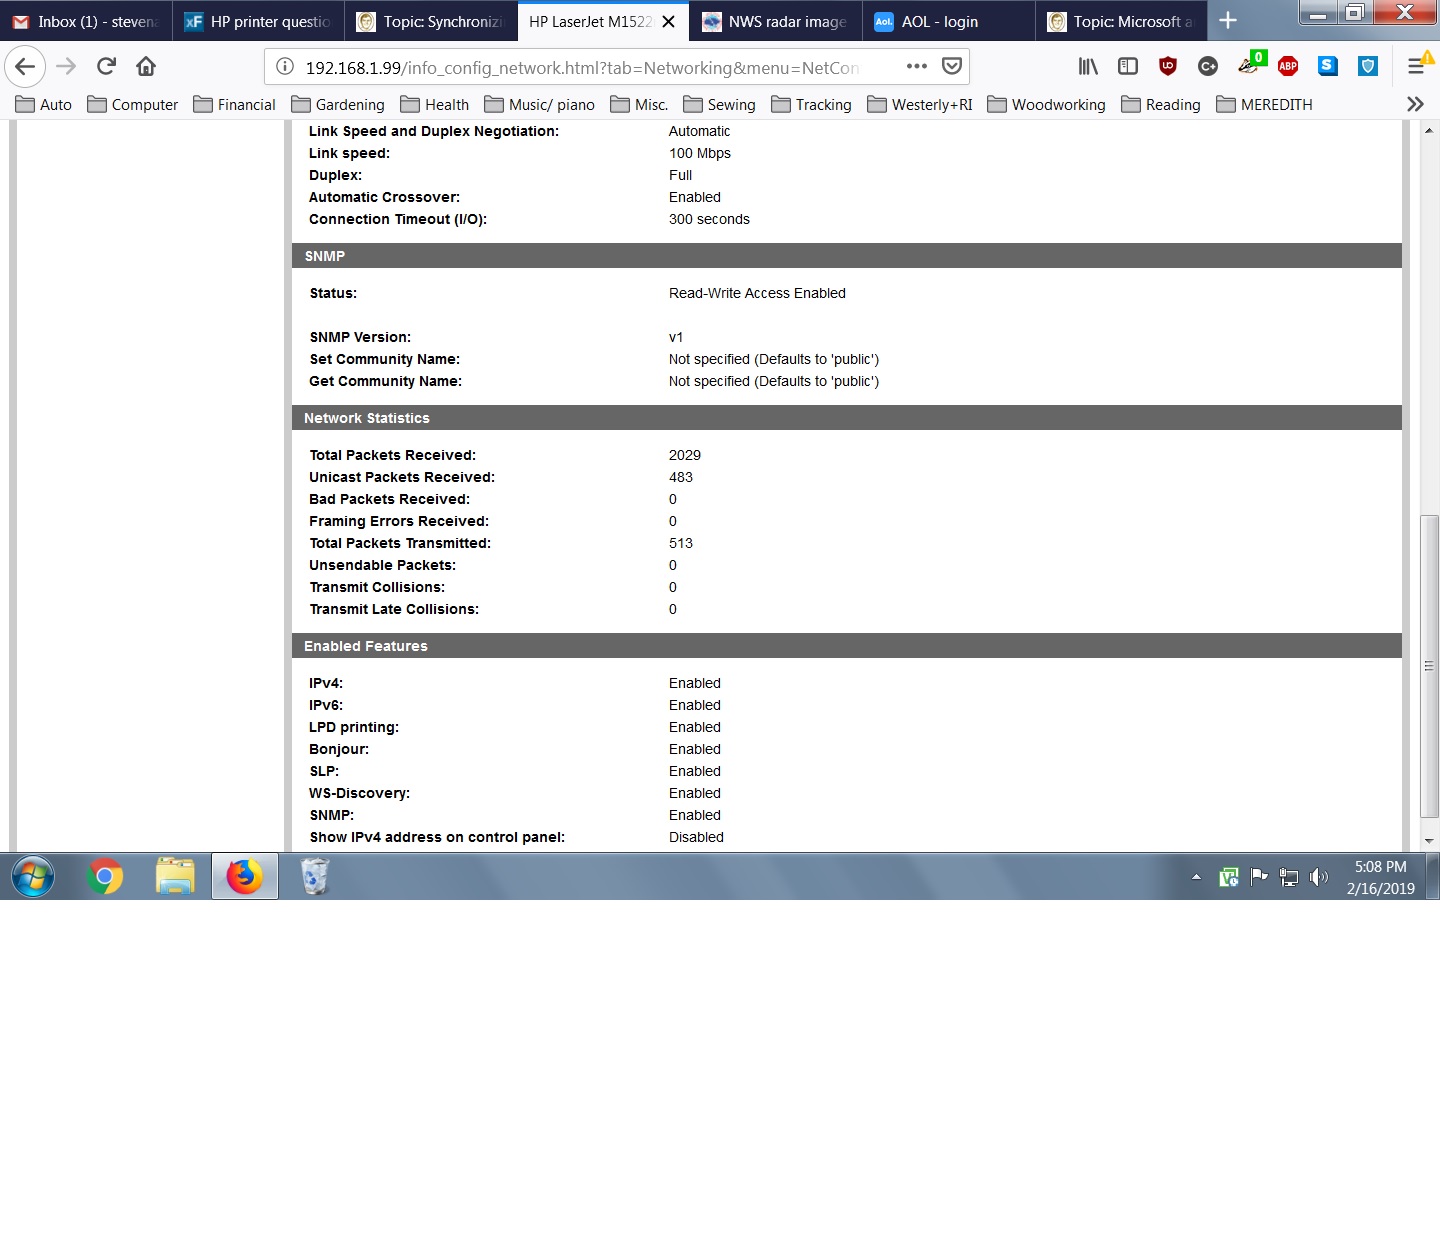1440x1238 pixels.
Task: Save page to Pocket
Action: pyautogui.click(x=952, y=67)
